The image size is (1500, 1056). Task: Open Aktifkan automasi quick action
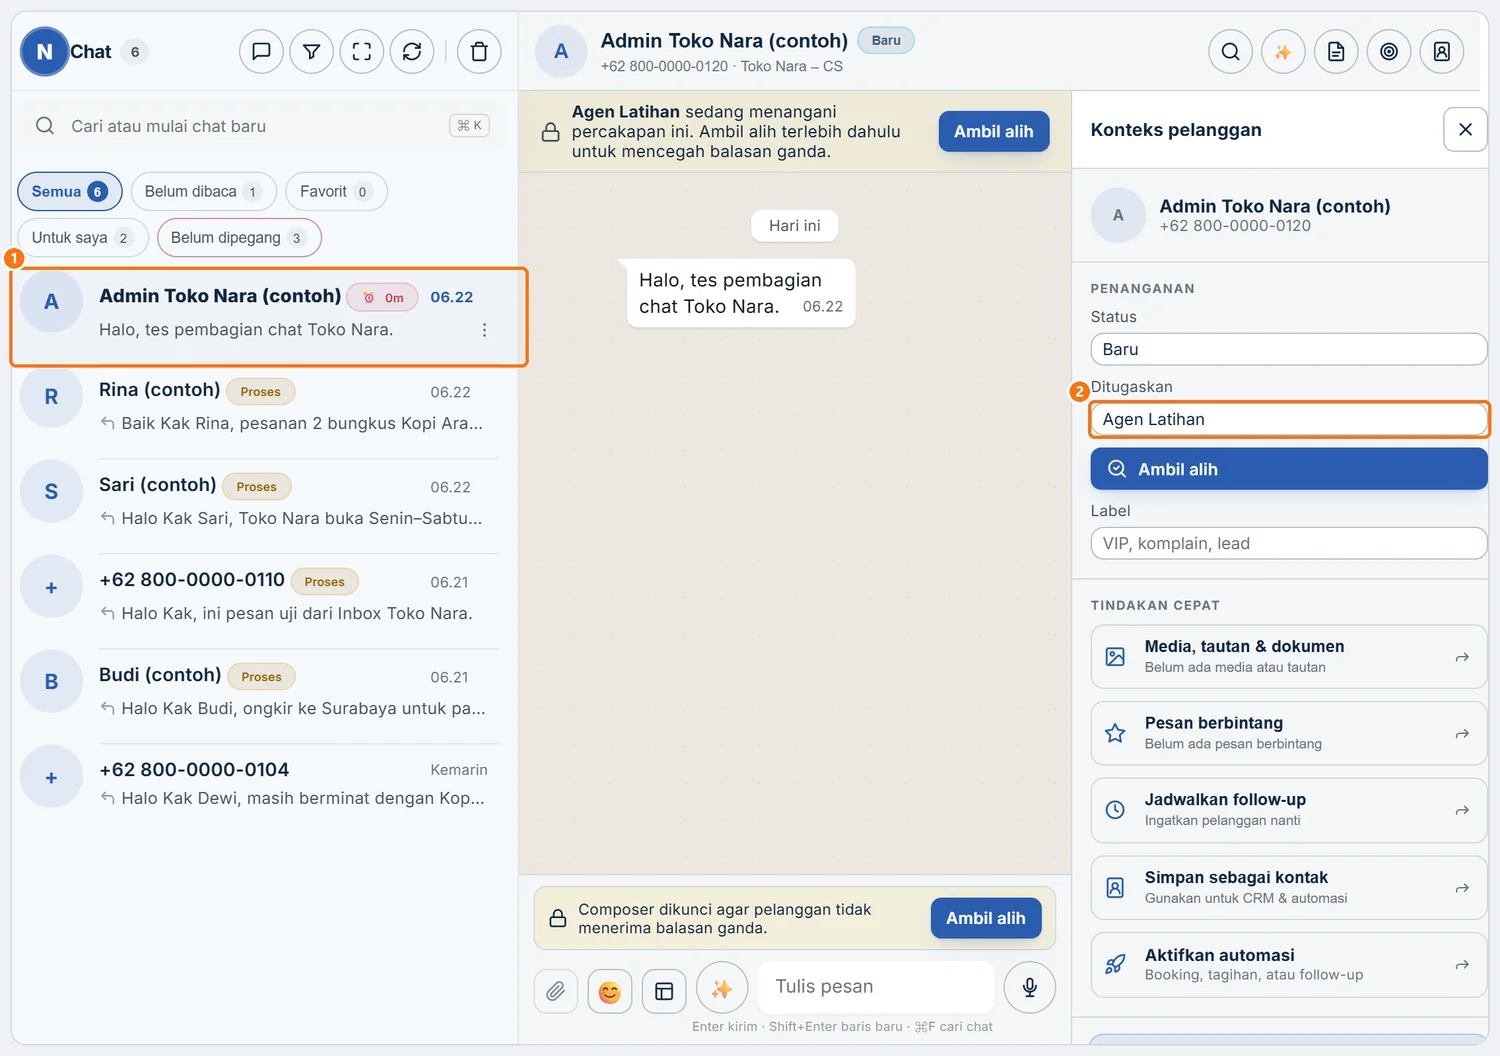click(1288, 965)
